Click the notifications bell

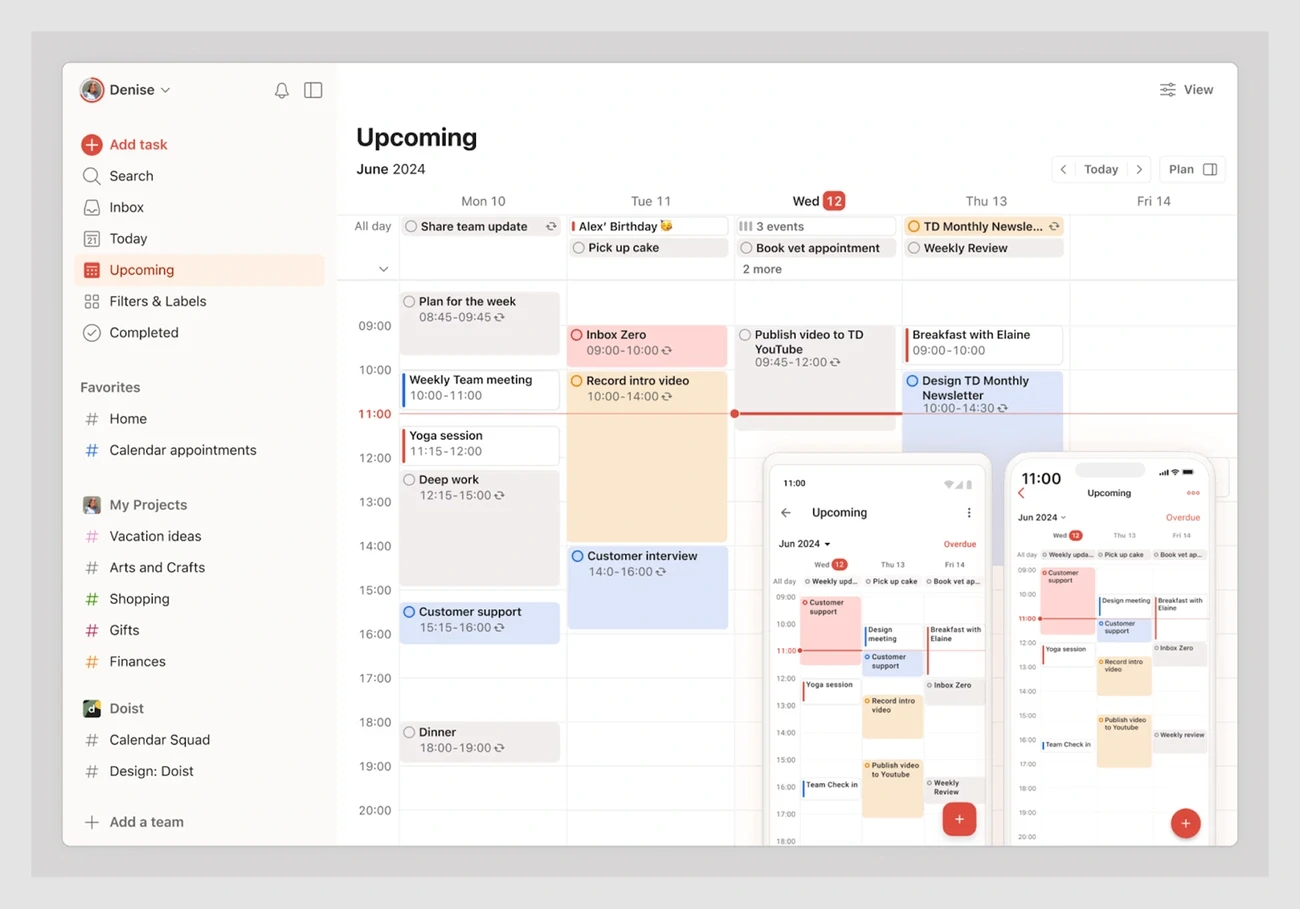coord(281,89)
